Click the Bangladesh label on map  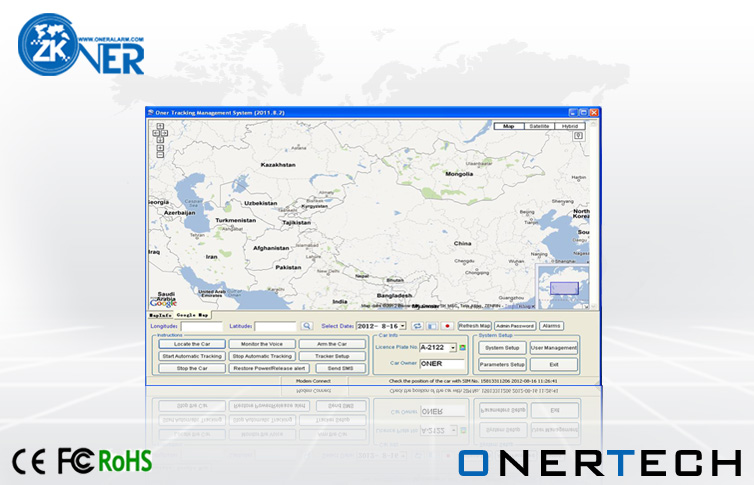[x=395, y=295]
